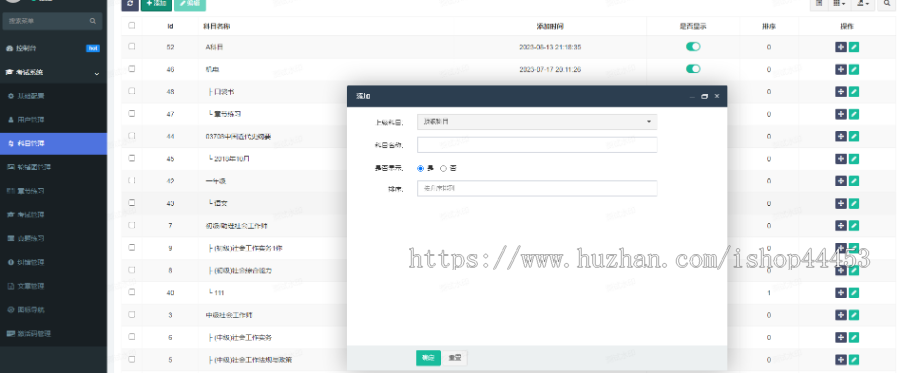Click the 排序 column header

coord(769,26)
